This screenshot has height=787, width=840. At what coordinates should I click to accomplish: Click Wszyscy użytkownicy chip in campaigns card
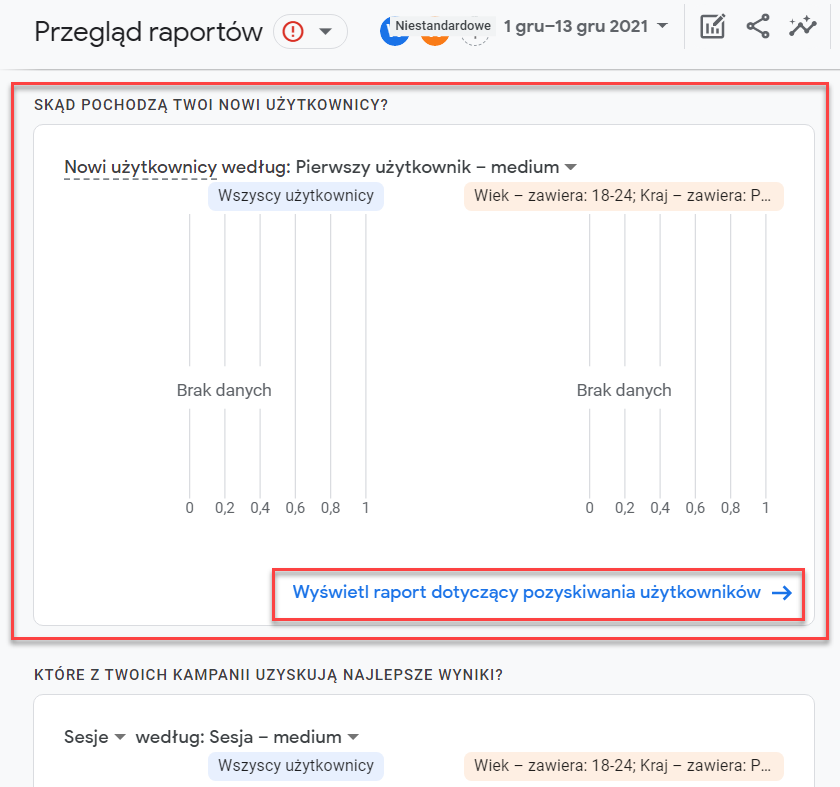click(296, 766)
